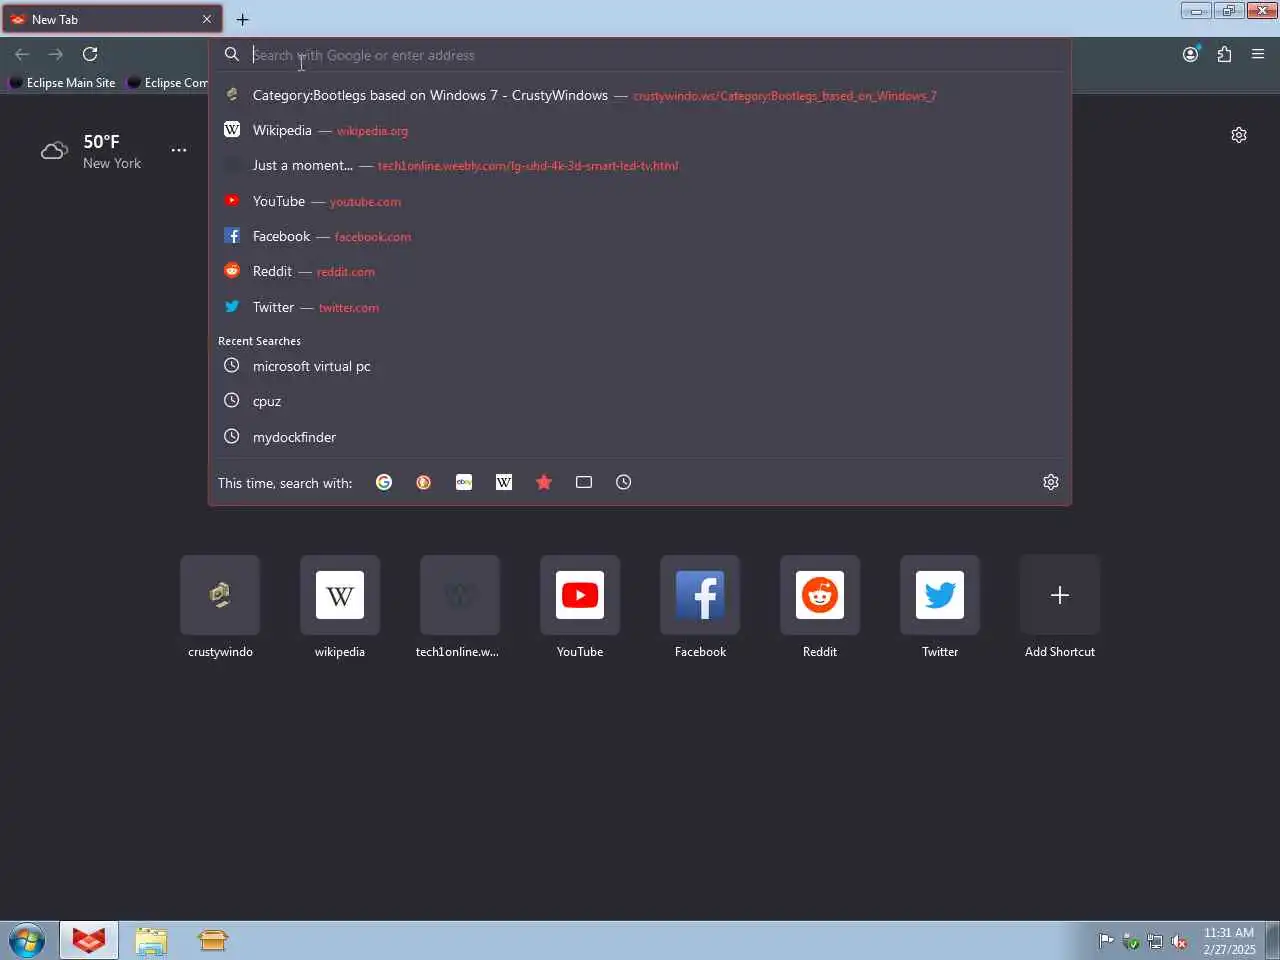Select recent search microsoft virtual pc

point(640,366)
